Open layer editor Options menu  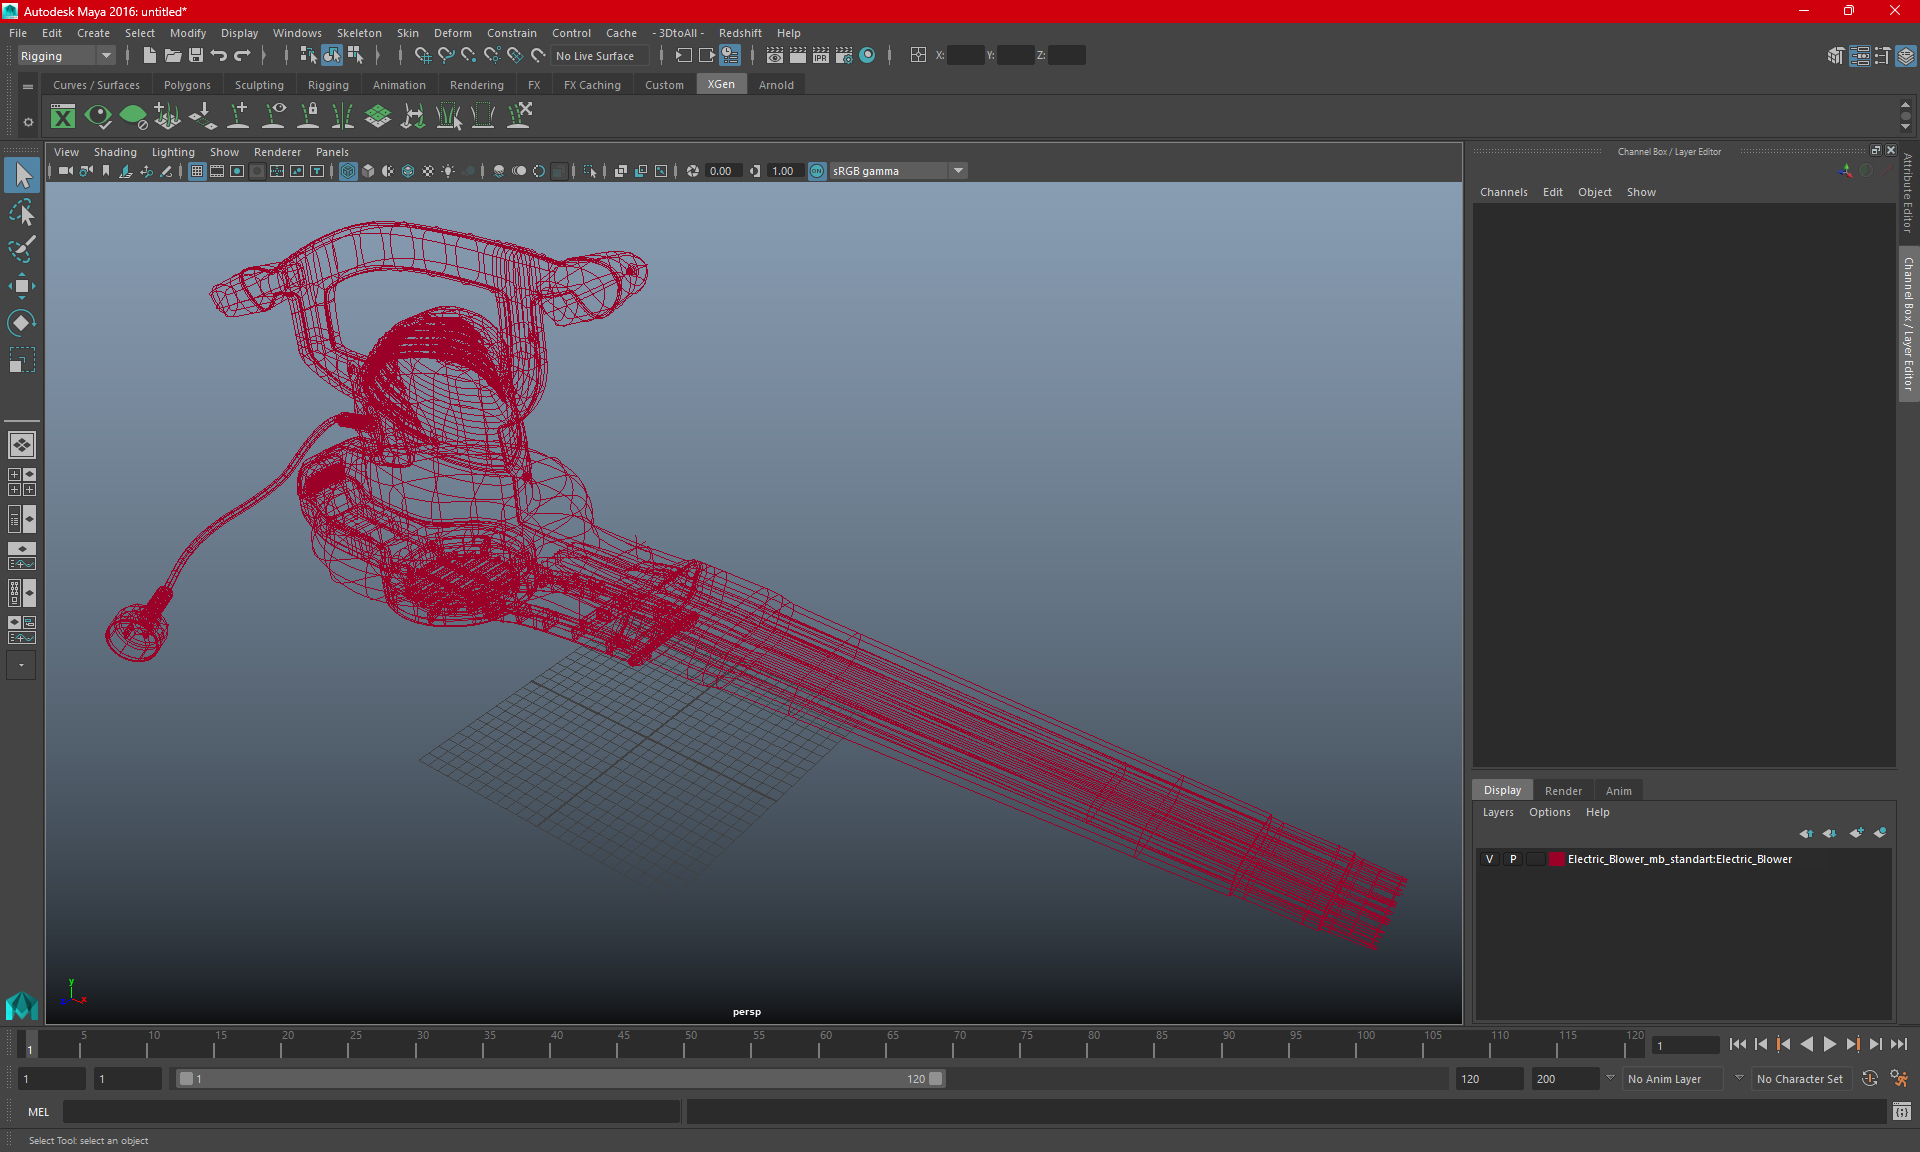1549,812
